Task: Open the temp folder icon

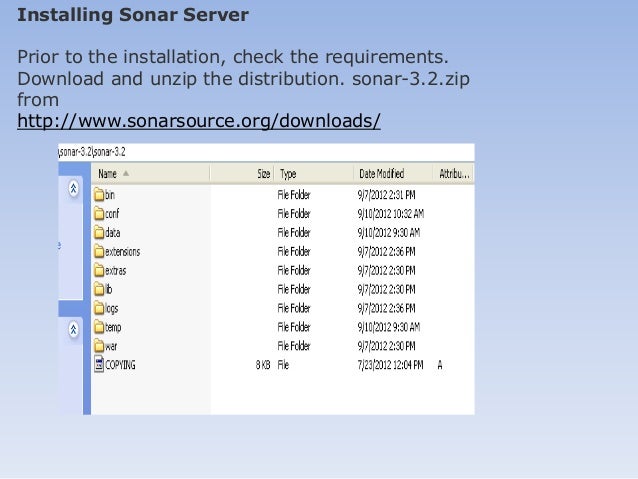Action: coord(99,327)
